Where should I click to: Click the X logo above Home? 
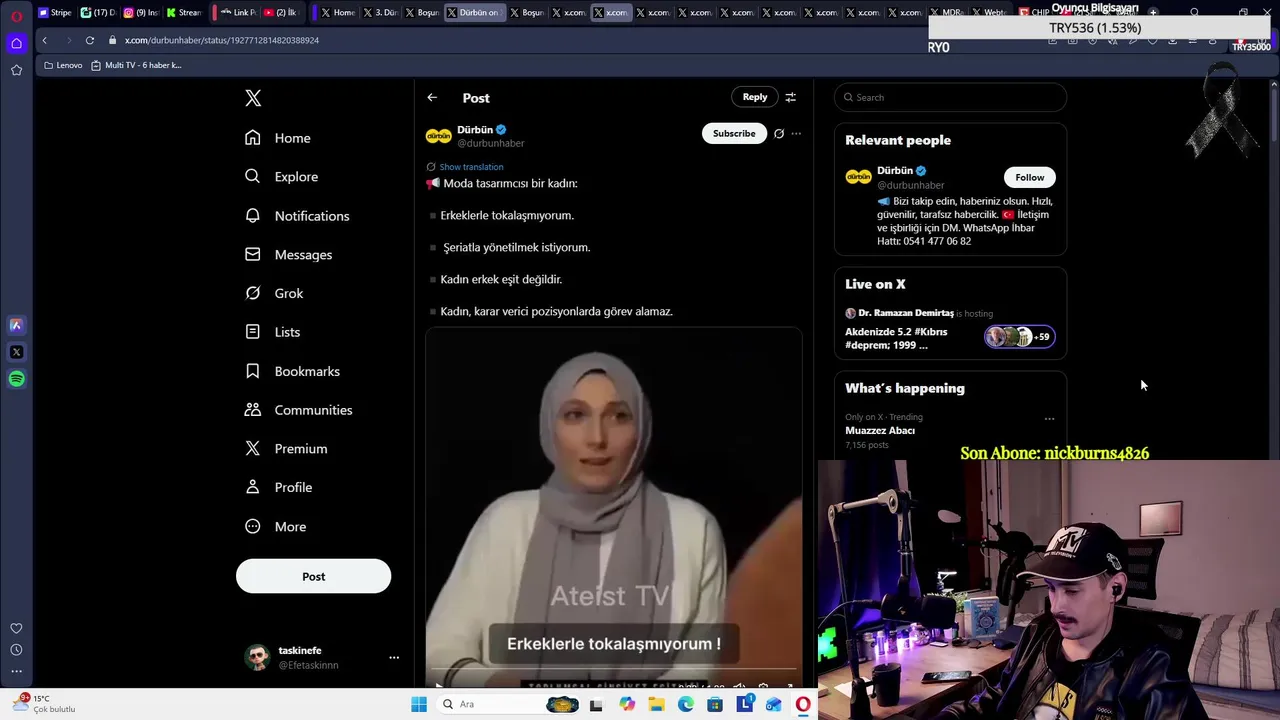253,98
